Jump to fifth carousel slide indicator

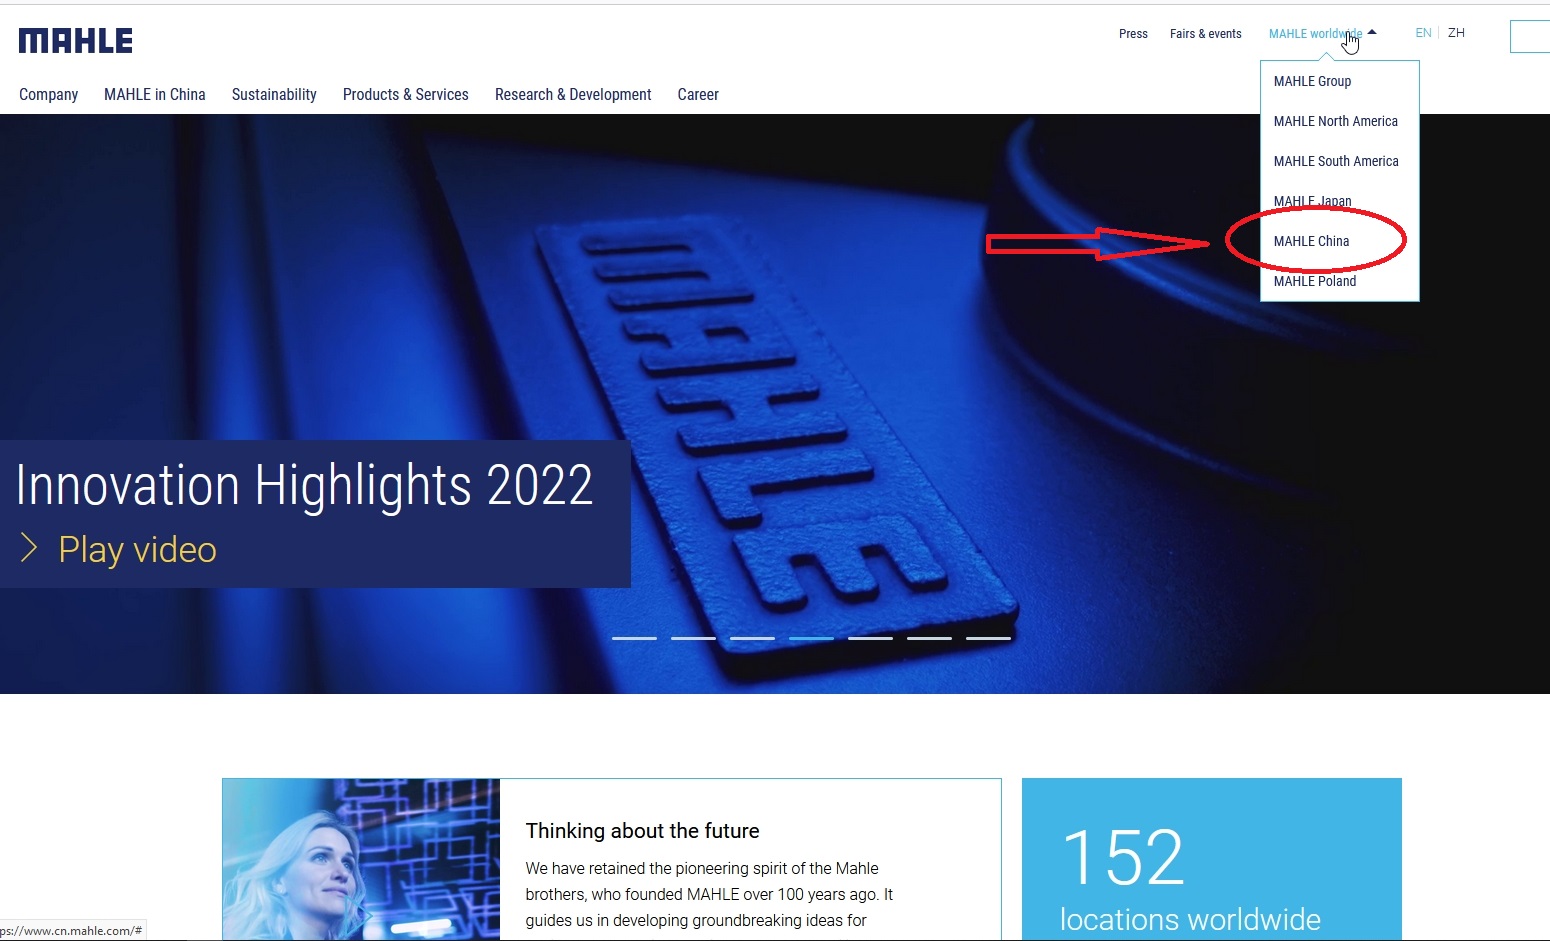870,638
